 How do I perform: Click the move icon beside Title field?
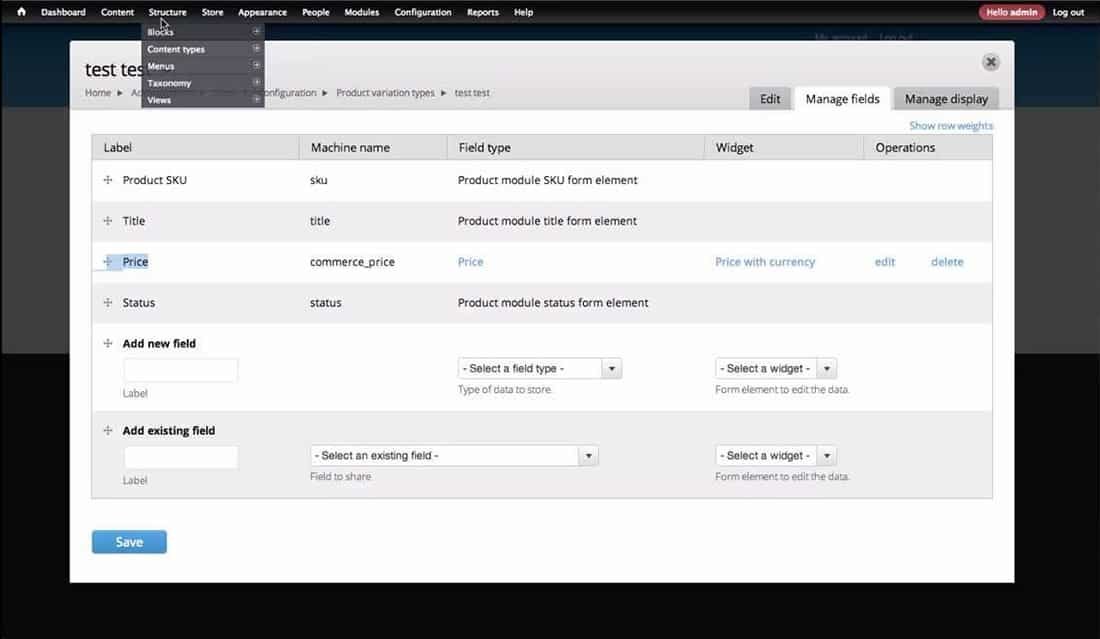point(108,220)
